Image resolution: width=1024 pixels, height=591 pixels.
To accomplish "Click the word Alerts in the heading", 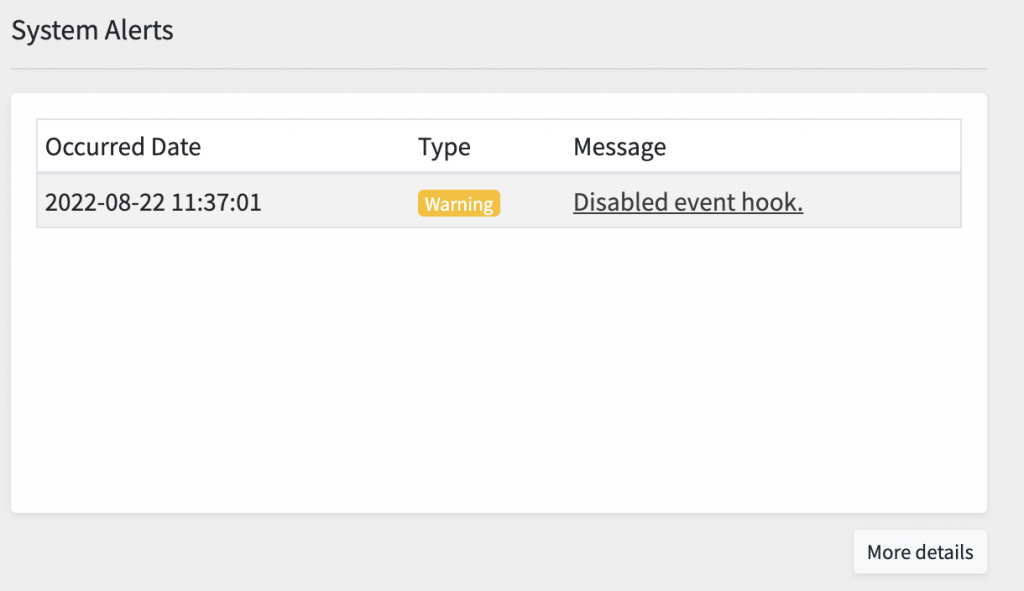I will click(x=136, y=30).
